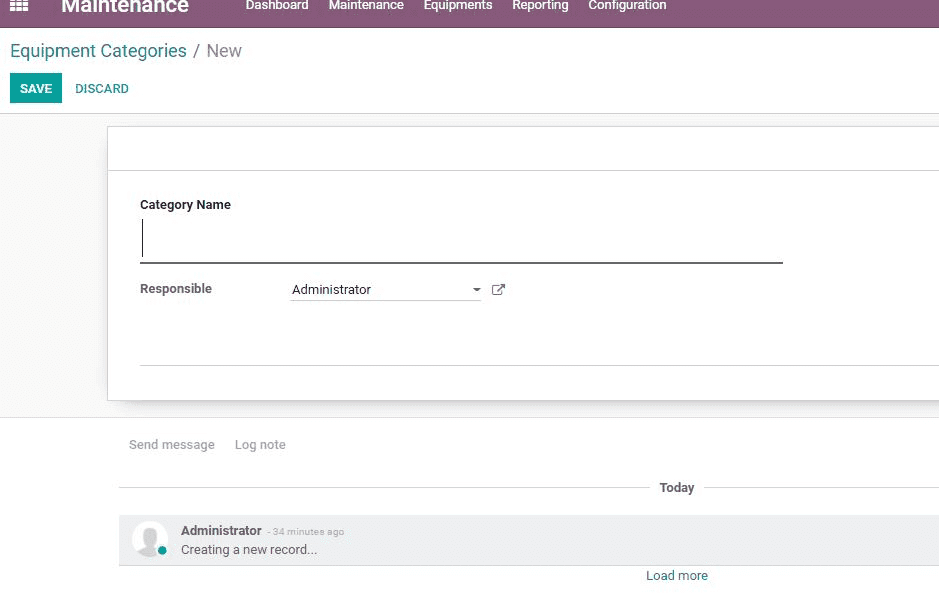Go back to Equipment Categories breadcrumb
939x615 pixels.
(98, 51)
